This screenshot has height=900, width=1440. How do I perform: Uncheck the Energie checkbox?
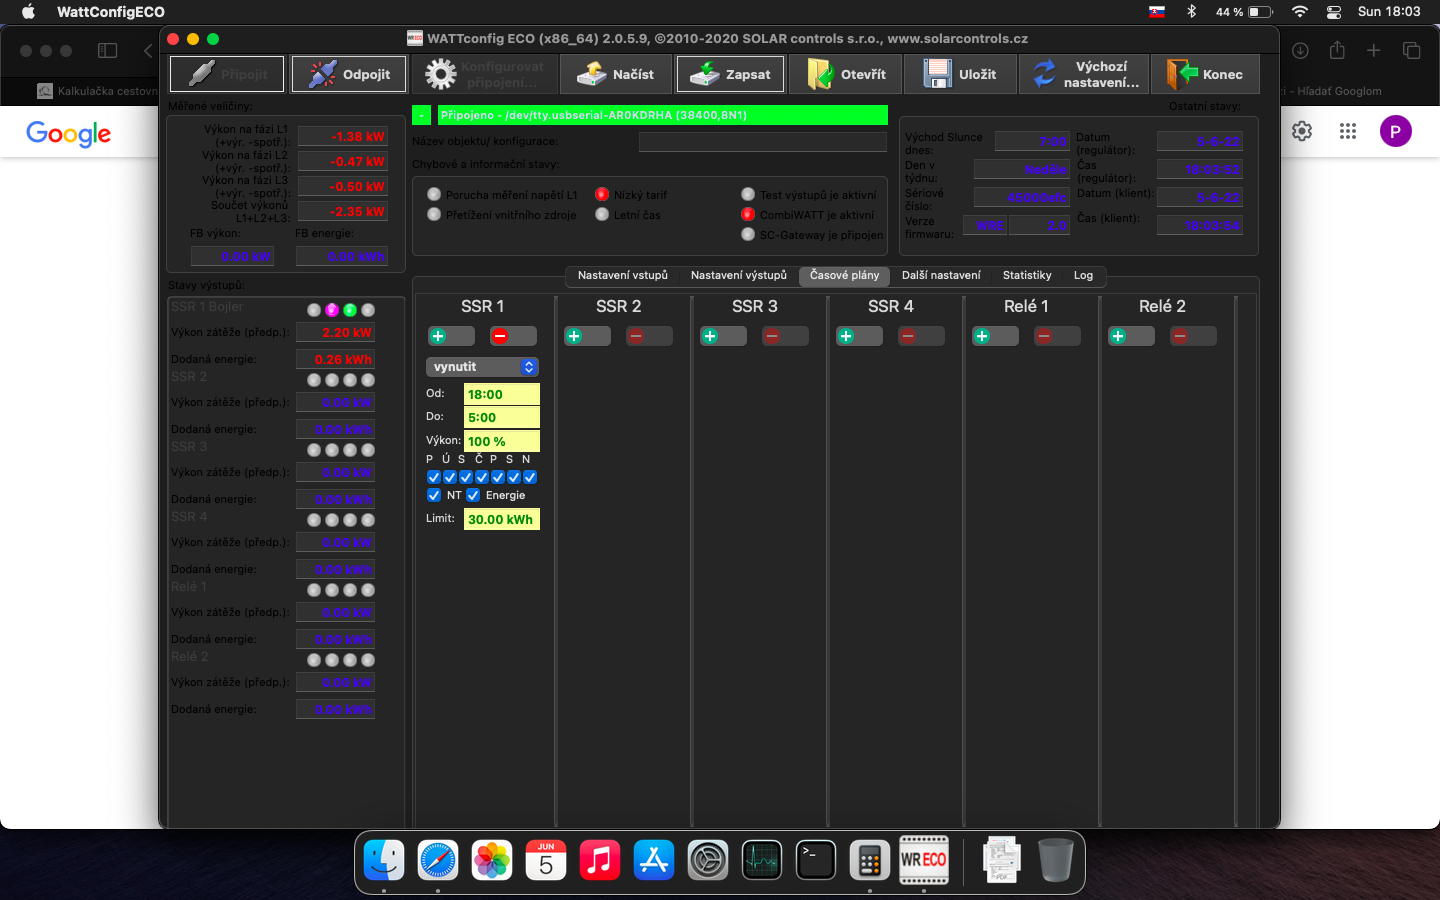[x=473, y=495]
